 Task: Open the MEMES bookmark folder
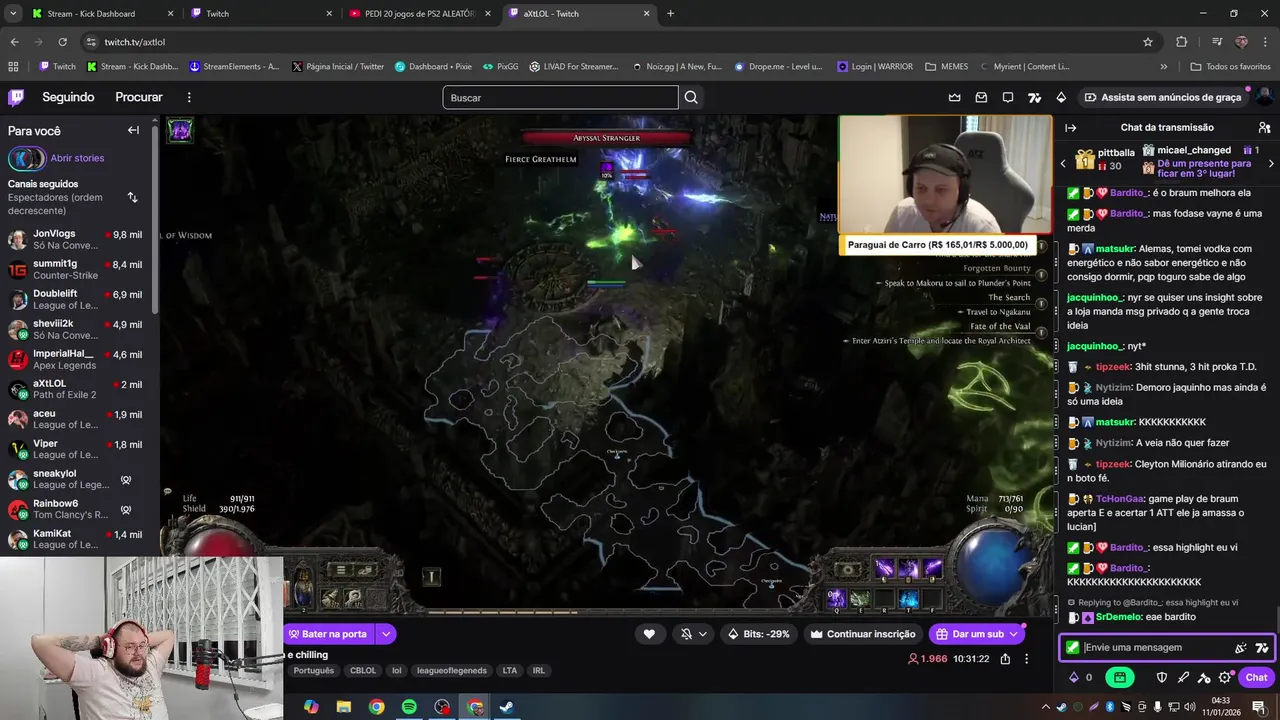[946, 67]
